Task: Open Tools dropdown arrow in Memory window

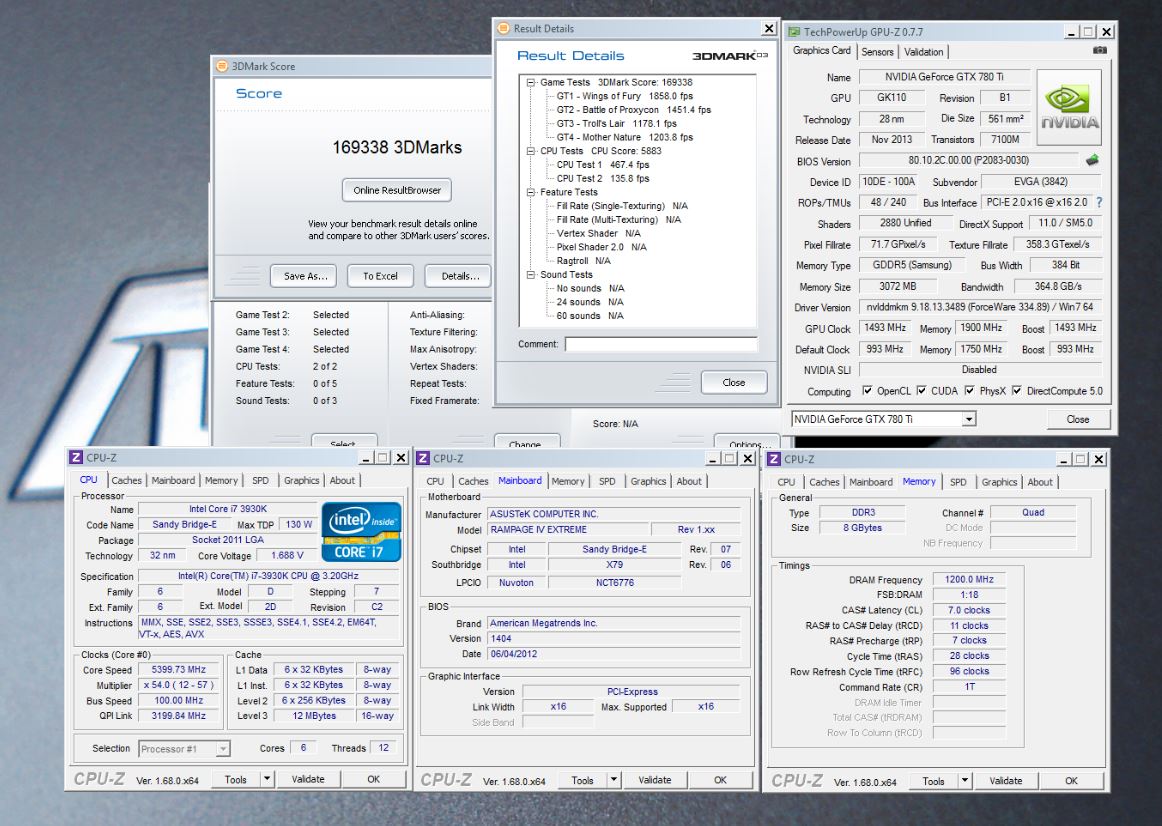Action: (x=964, y=780)
